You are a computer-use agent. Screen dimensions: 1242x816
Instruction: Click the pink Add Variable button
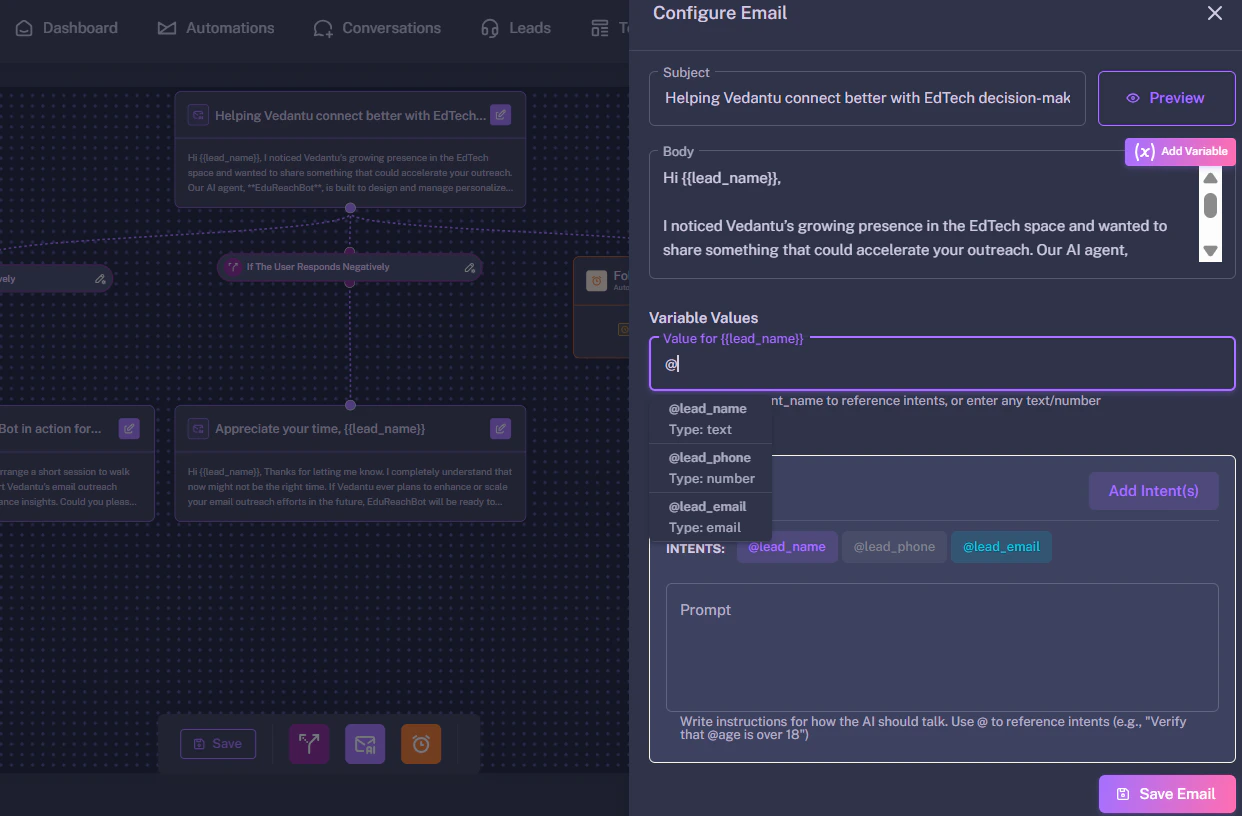(1180, 152)
